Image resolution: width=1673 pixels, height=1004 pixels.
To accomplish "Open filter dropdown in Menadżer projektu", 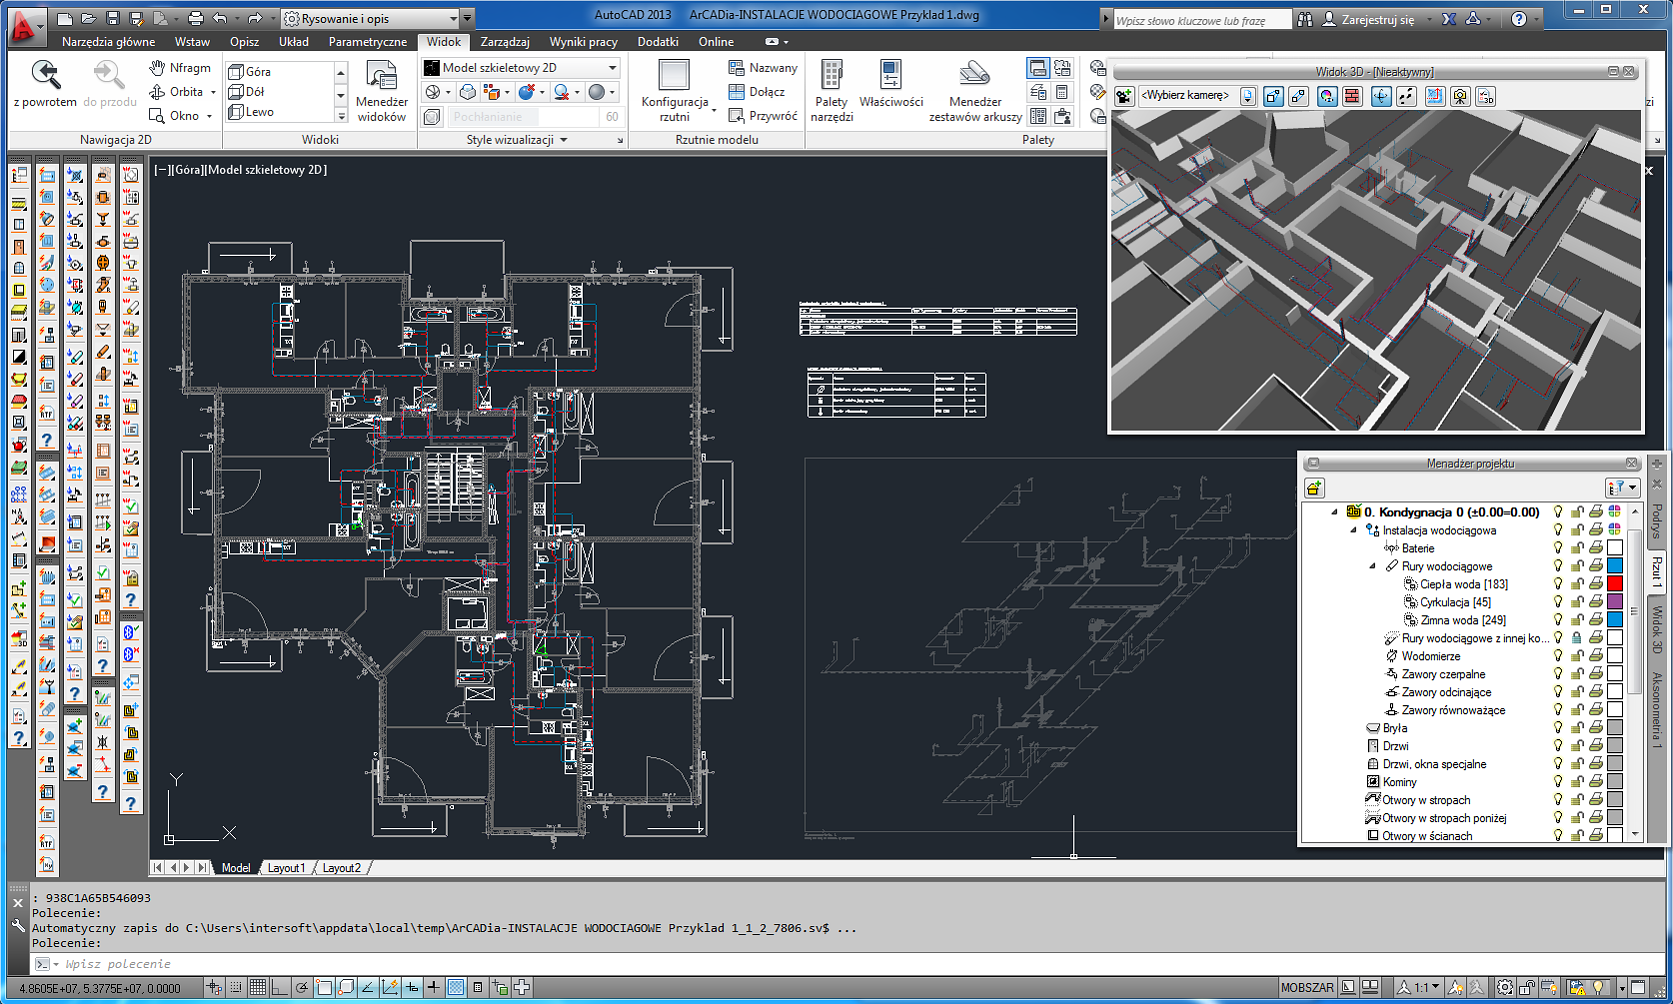I will [1623, 487].
